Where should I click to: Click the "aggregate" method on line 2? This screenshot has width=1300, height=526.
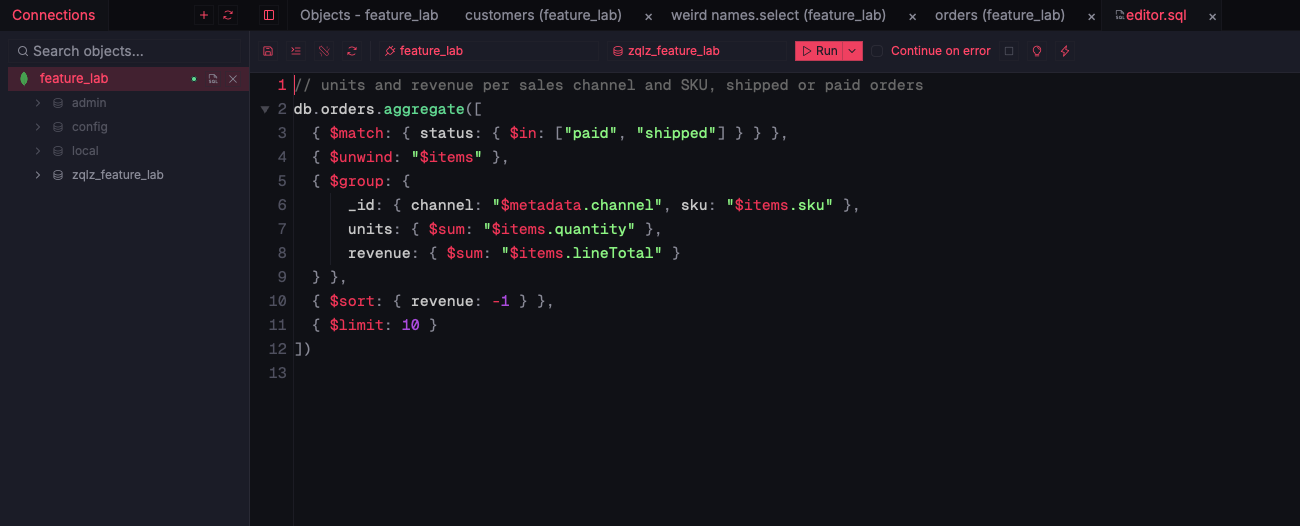(x=424, y=109)
